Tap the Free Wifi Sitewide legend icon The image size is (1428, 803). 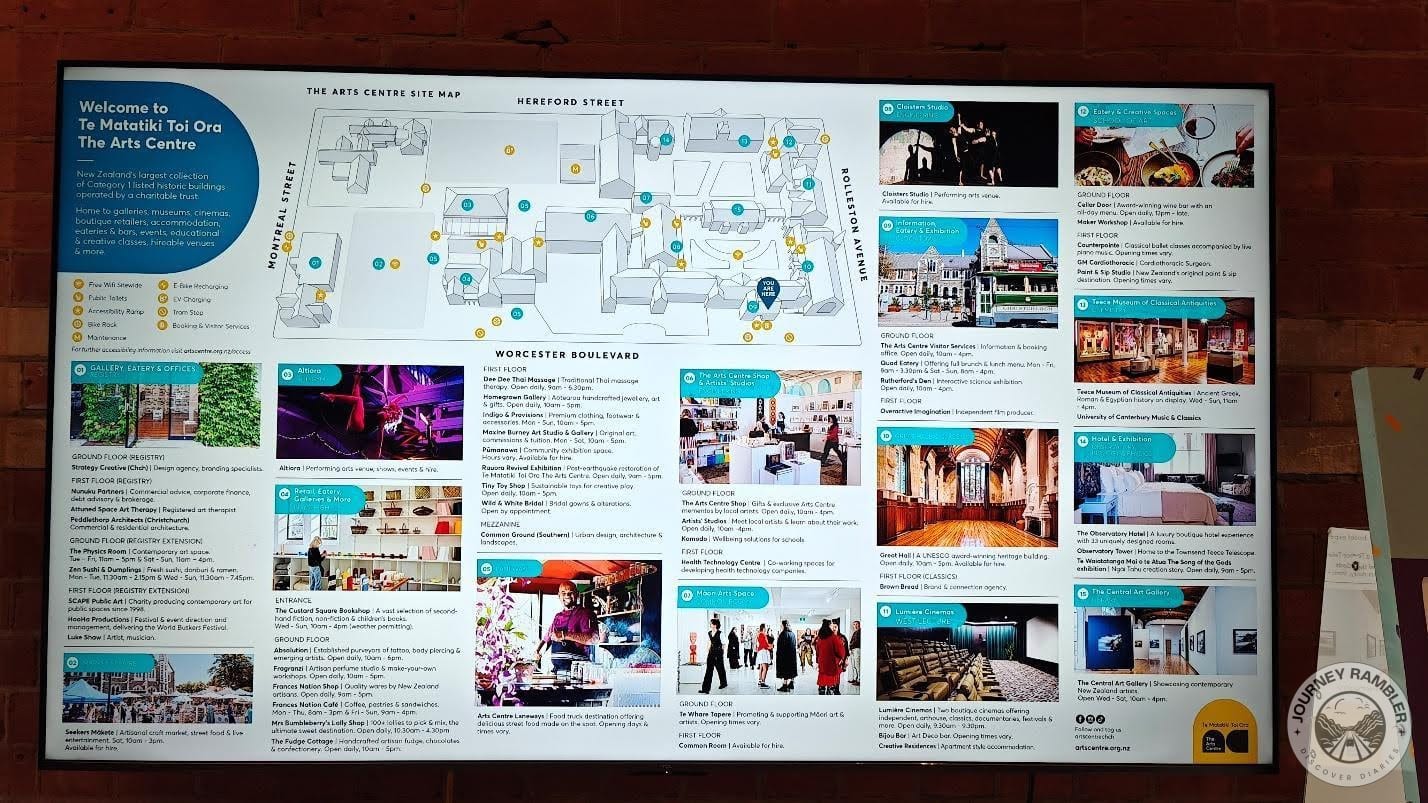(80, 285)
